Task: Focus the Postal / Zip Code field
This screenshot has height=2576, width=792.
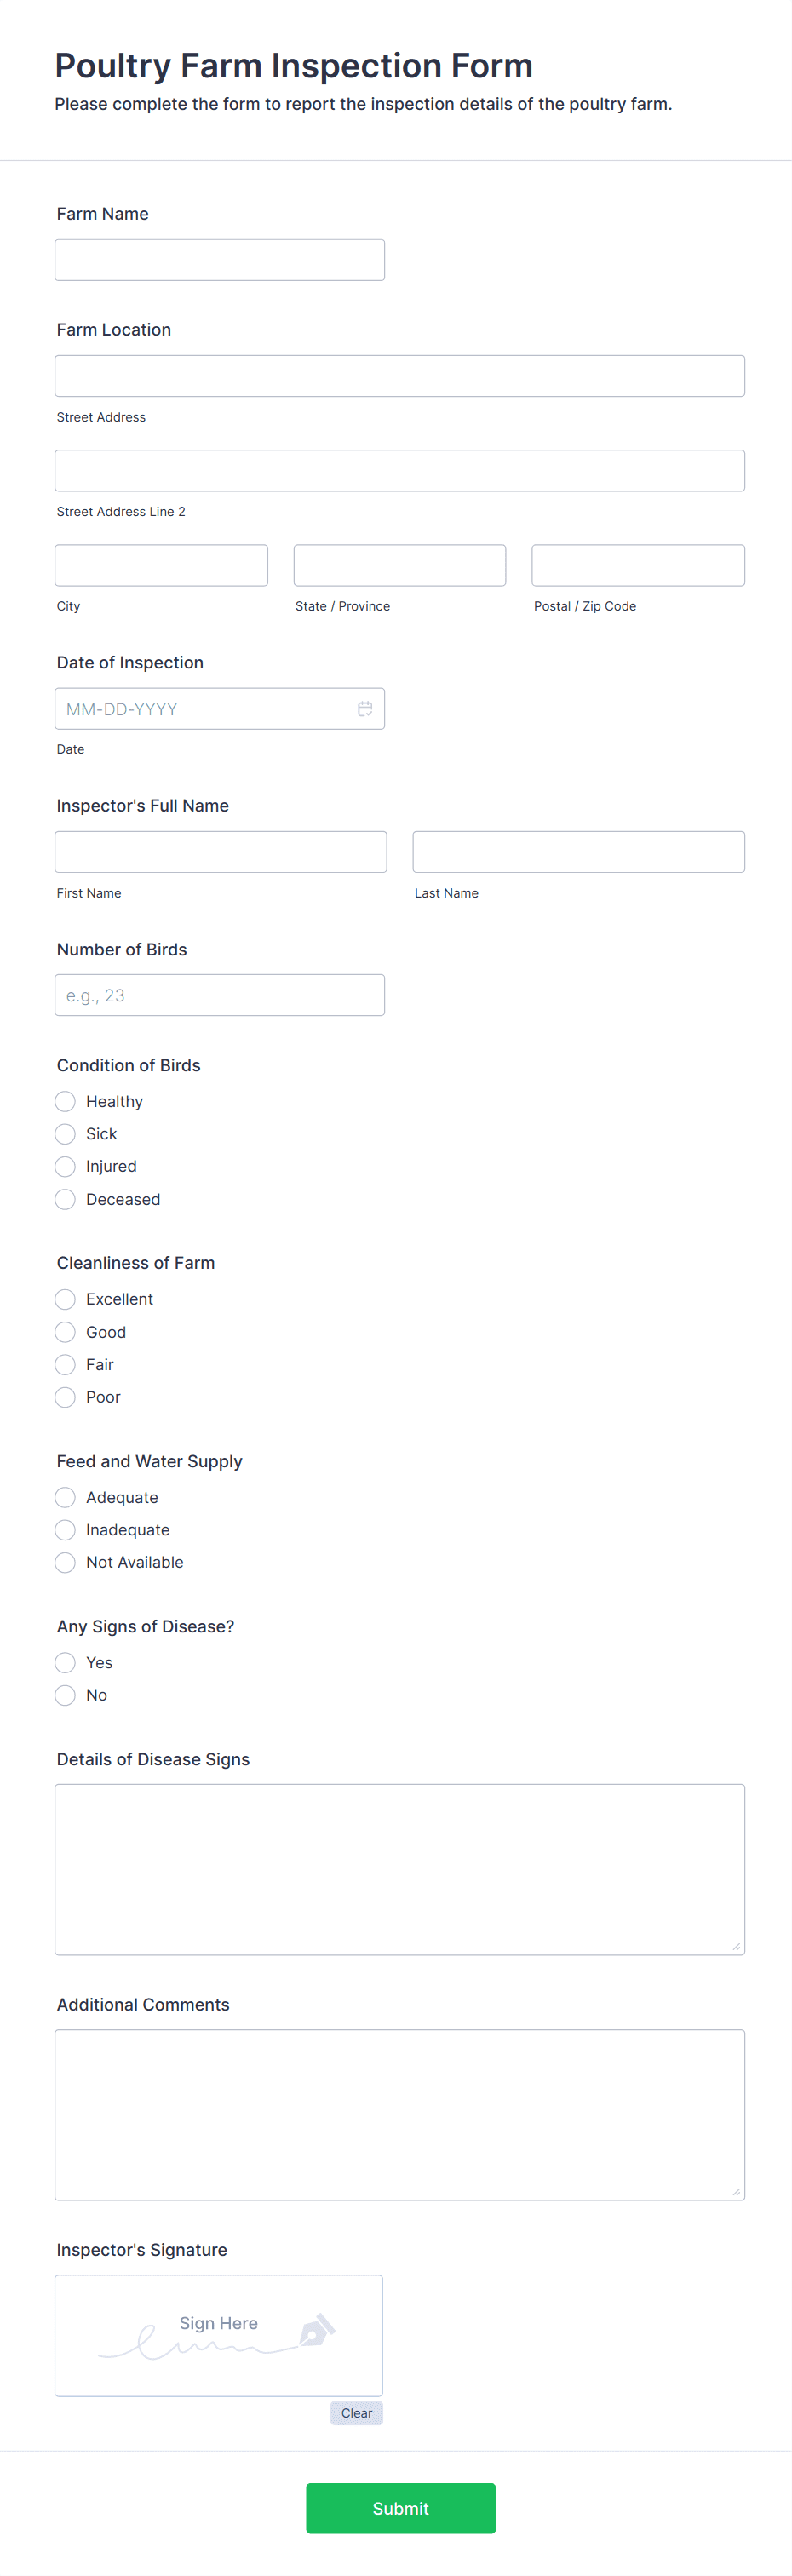Action: [x=638, y=565]
